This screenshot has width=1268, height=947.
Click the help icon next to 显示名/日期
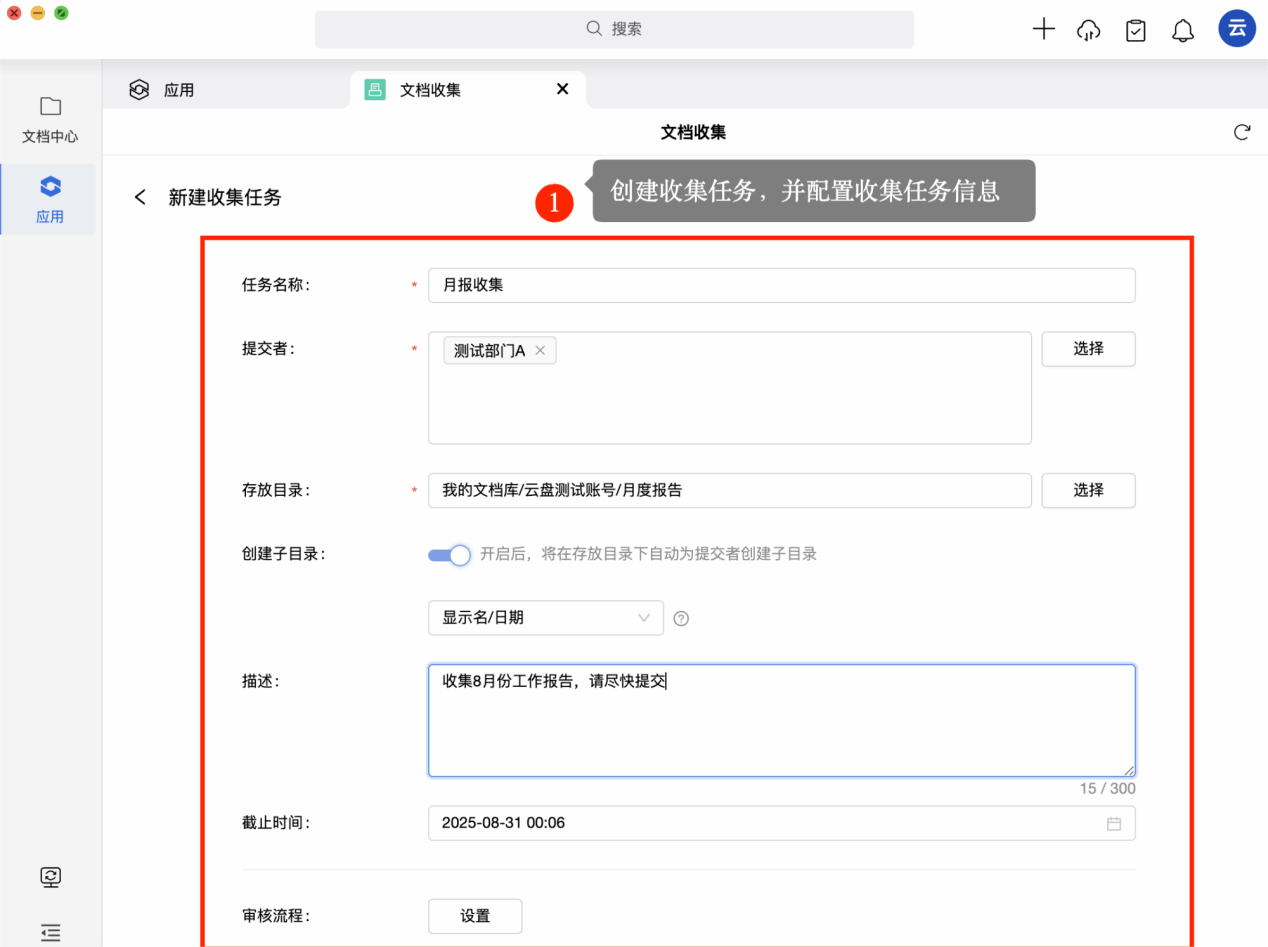tap(681, 618)
